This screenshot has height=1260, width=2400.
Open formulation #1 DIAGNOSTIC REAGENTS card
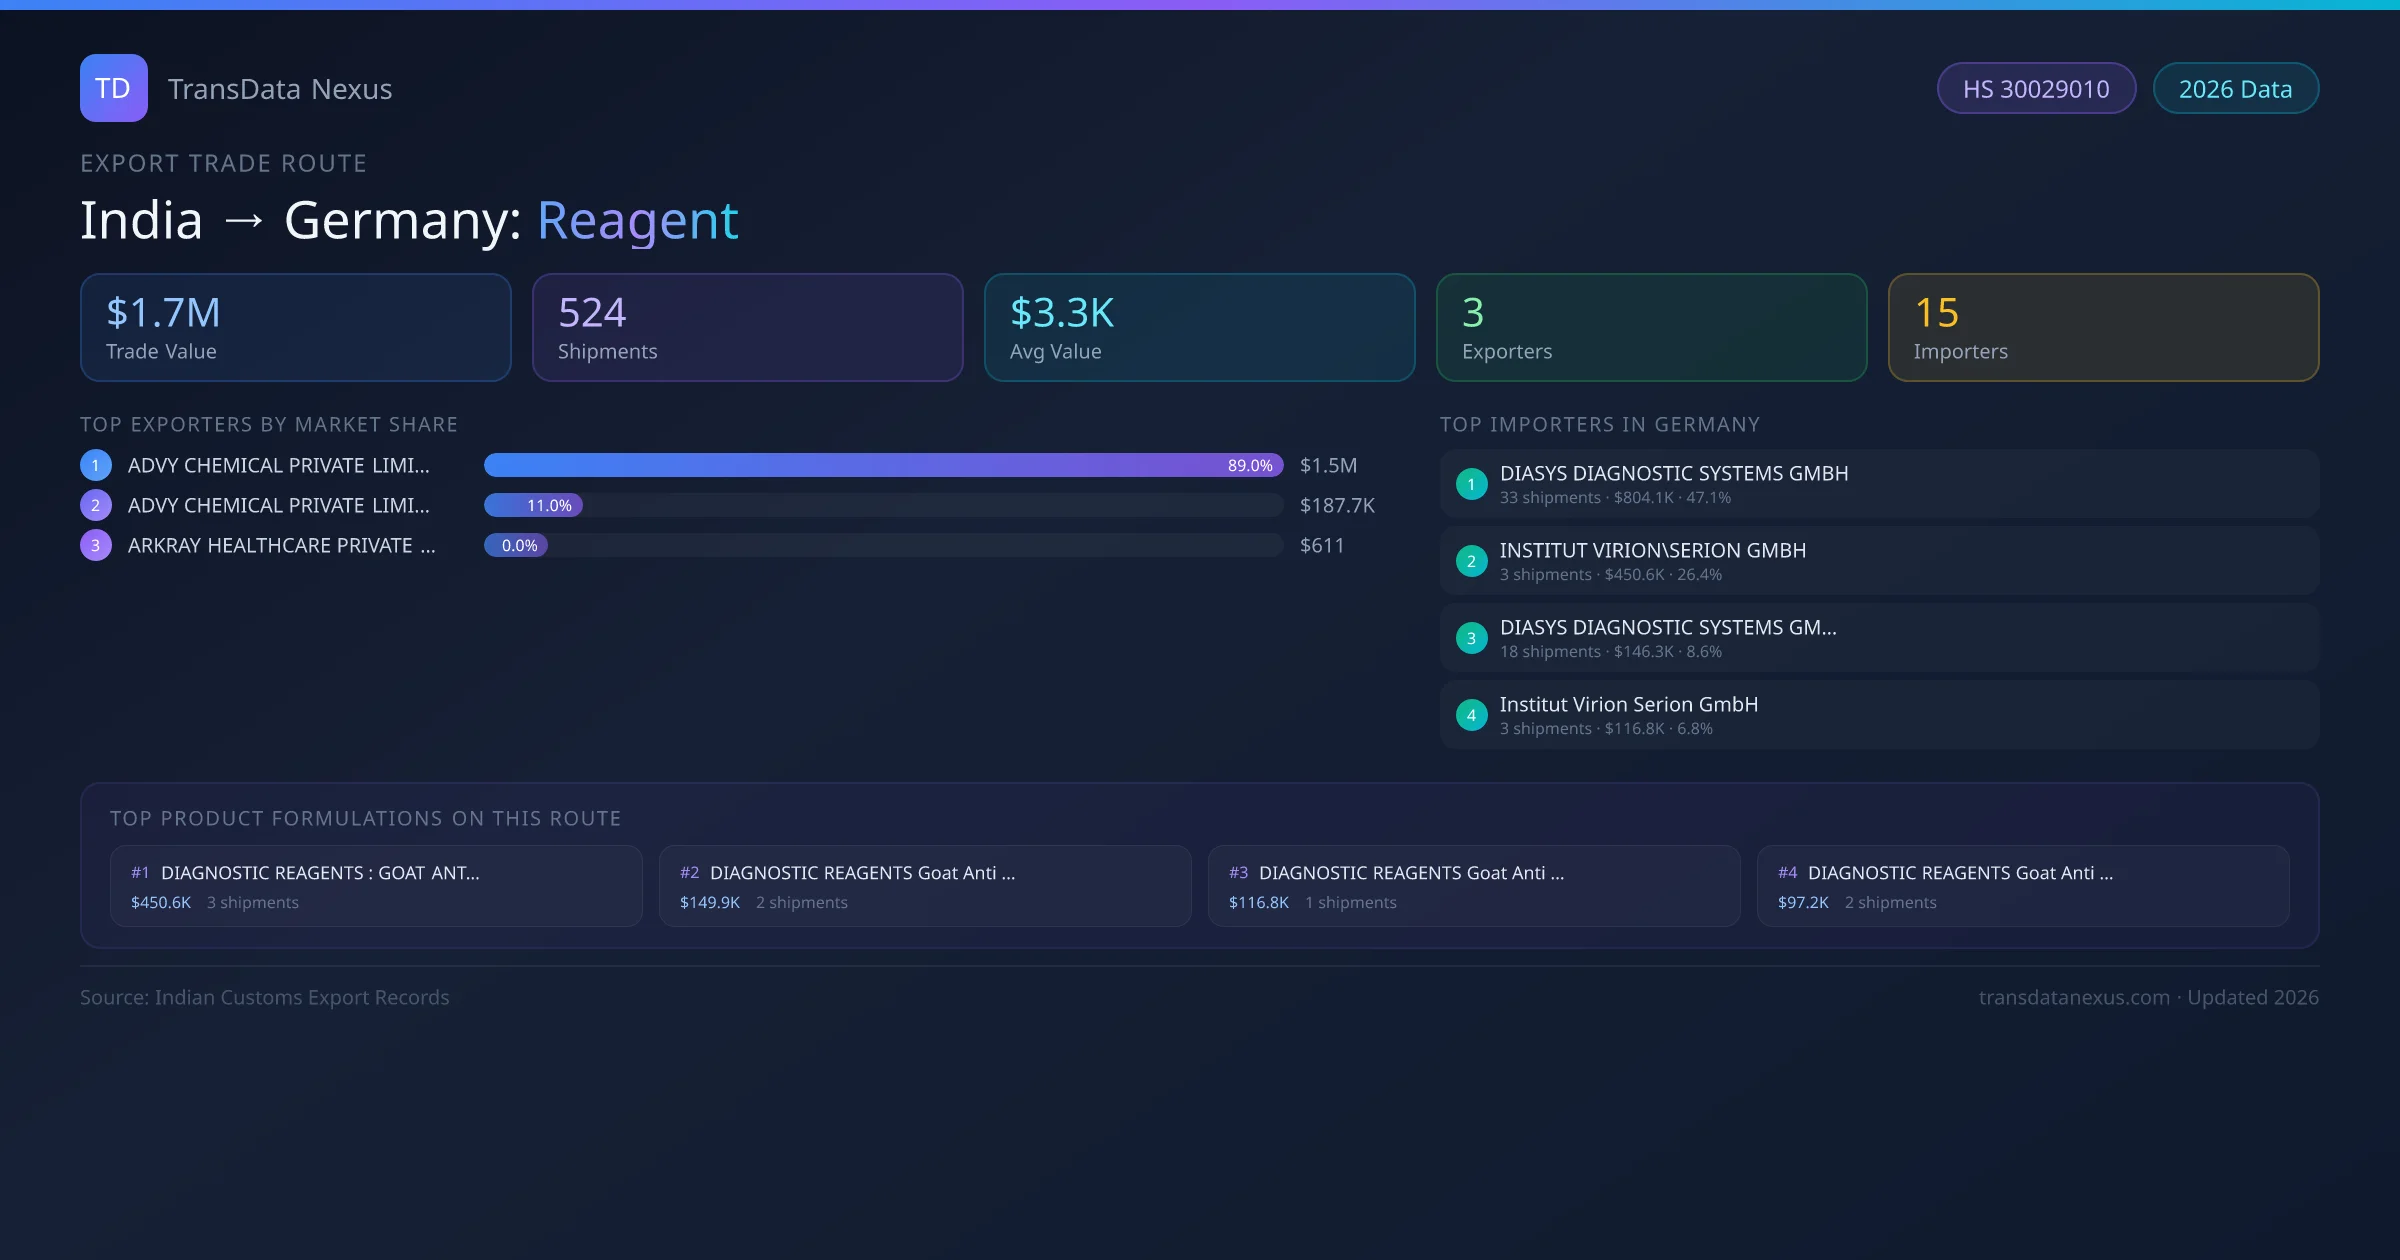click(376, 886)
